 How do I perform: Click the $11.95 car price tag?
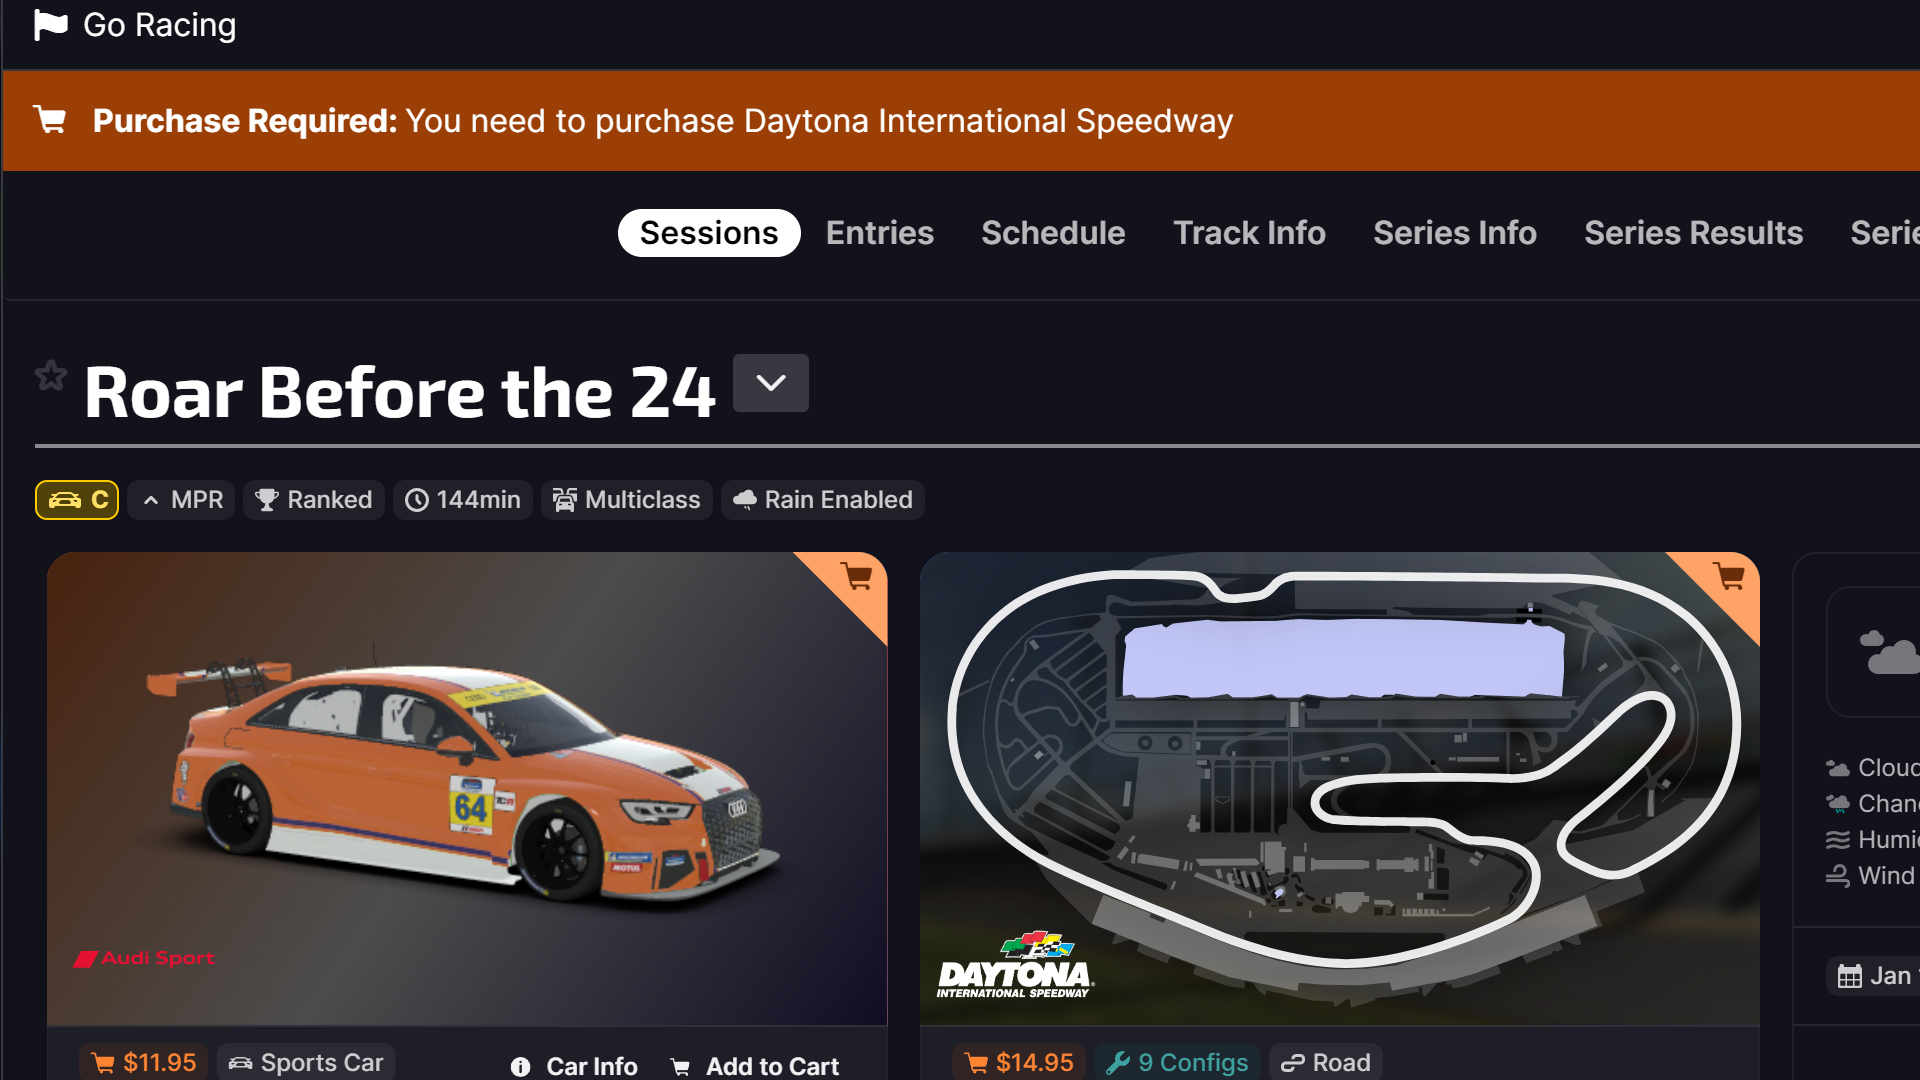[x=144, y=1062]
